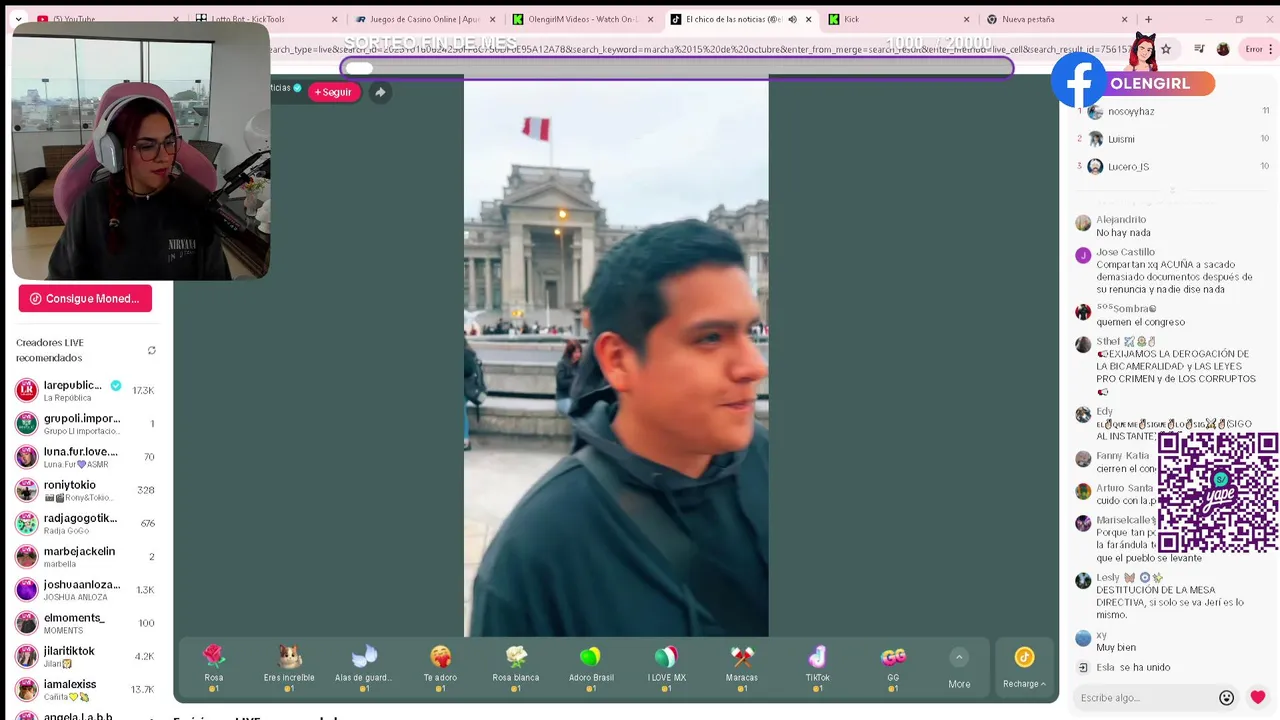
Task: Close the YouTube browser tab
Action: [176, 19]
